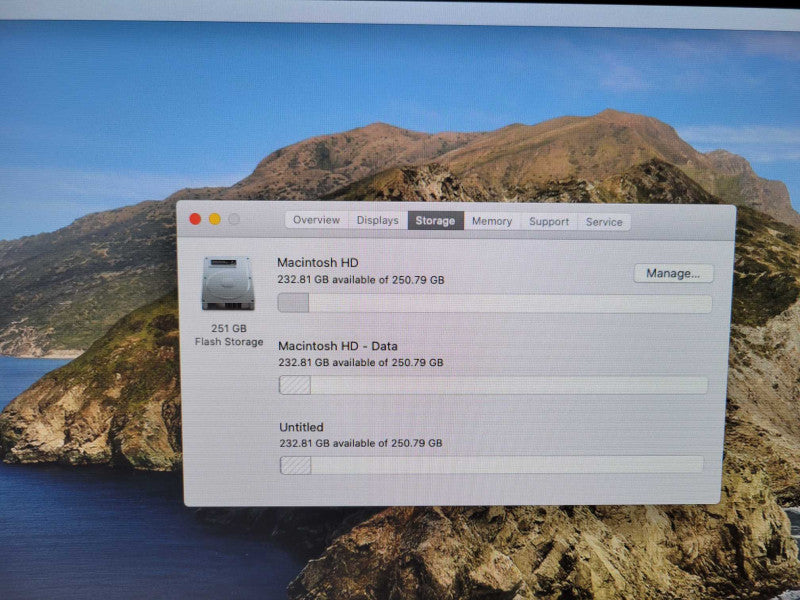800x600 pixels.
Task: Click the Untitled volume usage bar
Action: tap(492, 465)
